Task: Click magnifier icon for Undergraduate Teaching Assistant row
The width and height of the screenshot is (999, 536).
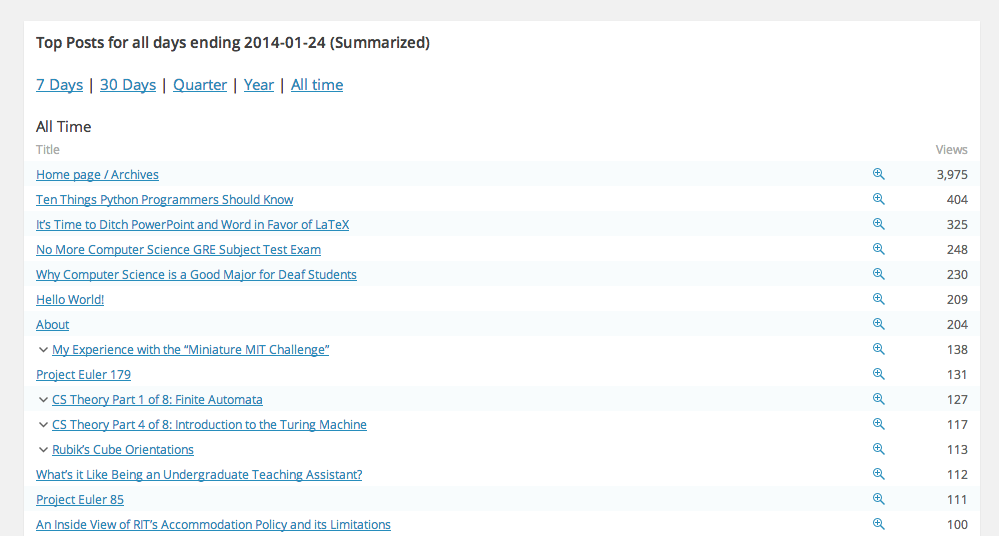Action: click(879, 474)
